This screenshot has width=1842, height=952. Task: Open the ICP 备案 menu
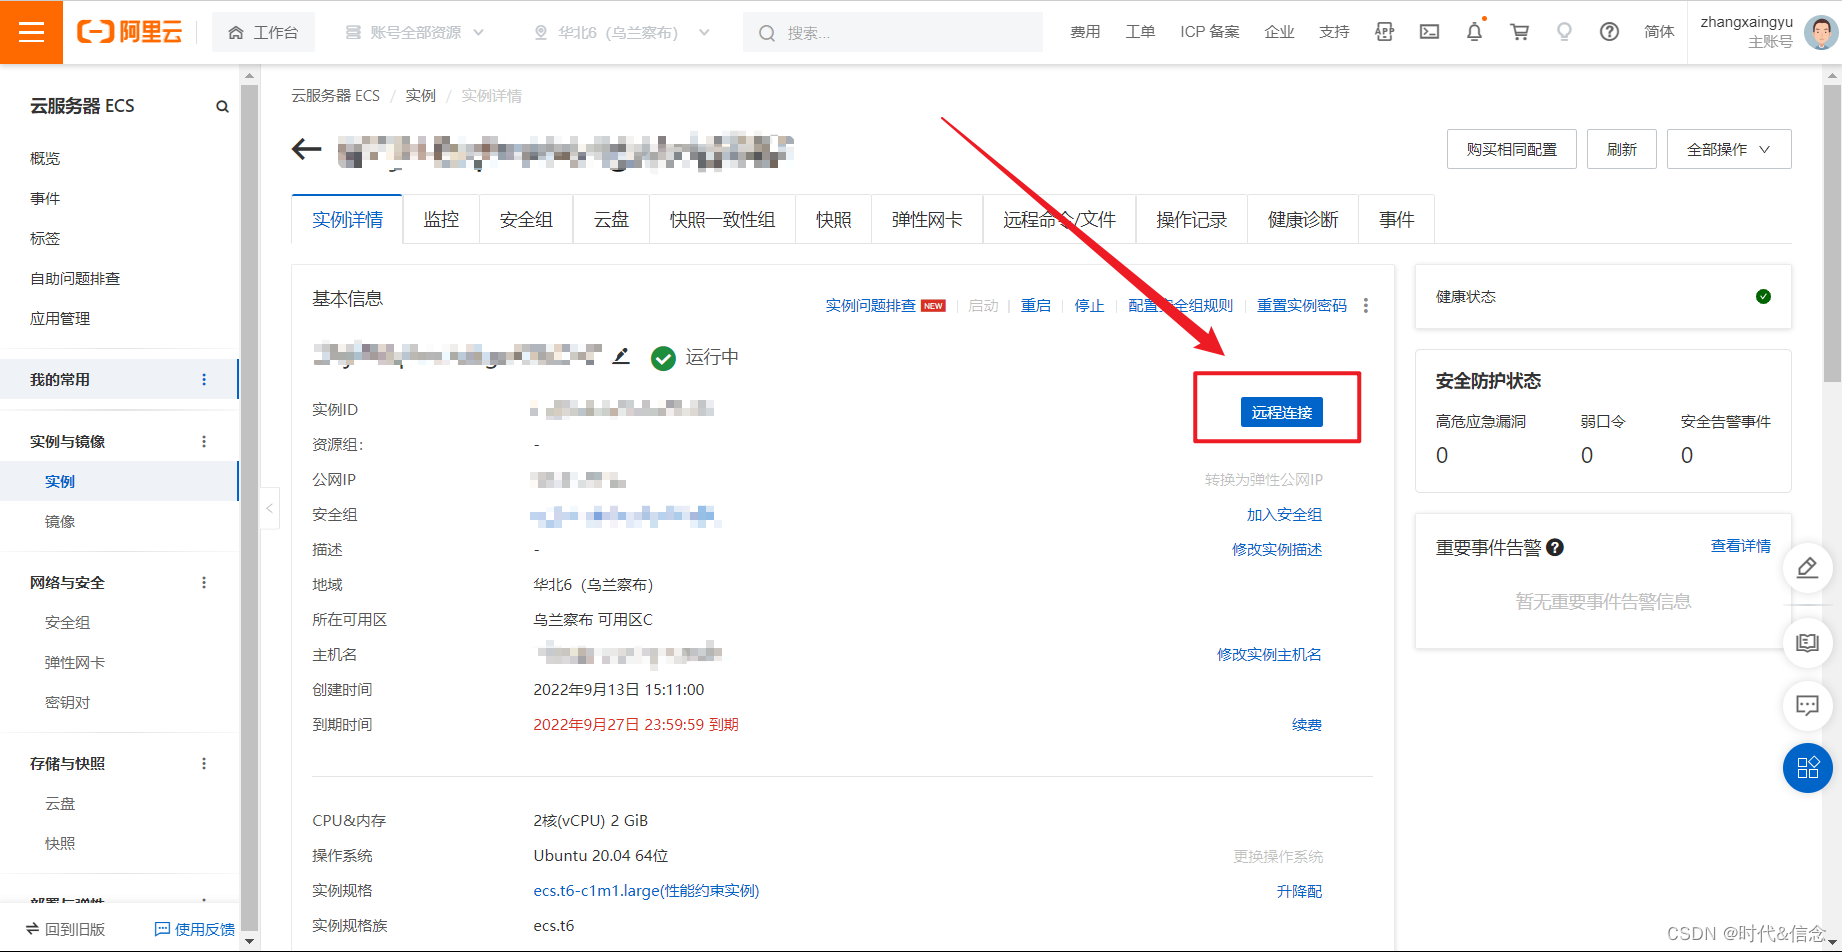tap(1209, 32)
